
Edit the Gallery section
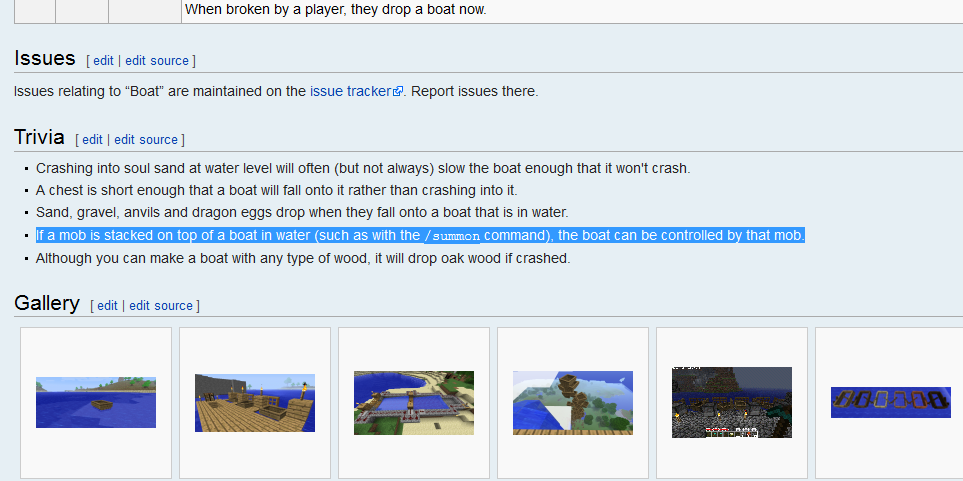tap(107, 305)
